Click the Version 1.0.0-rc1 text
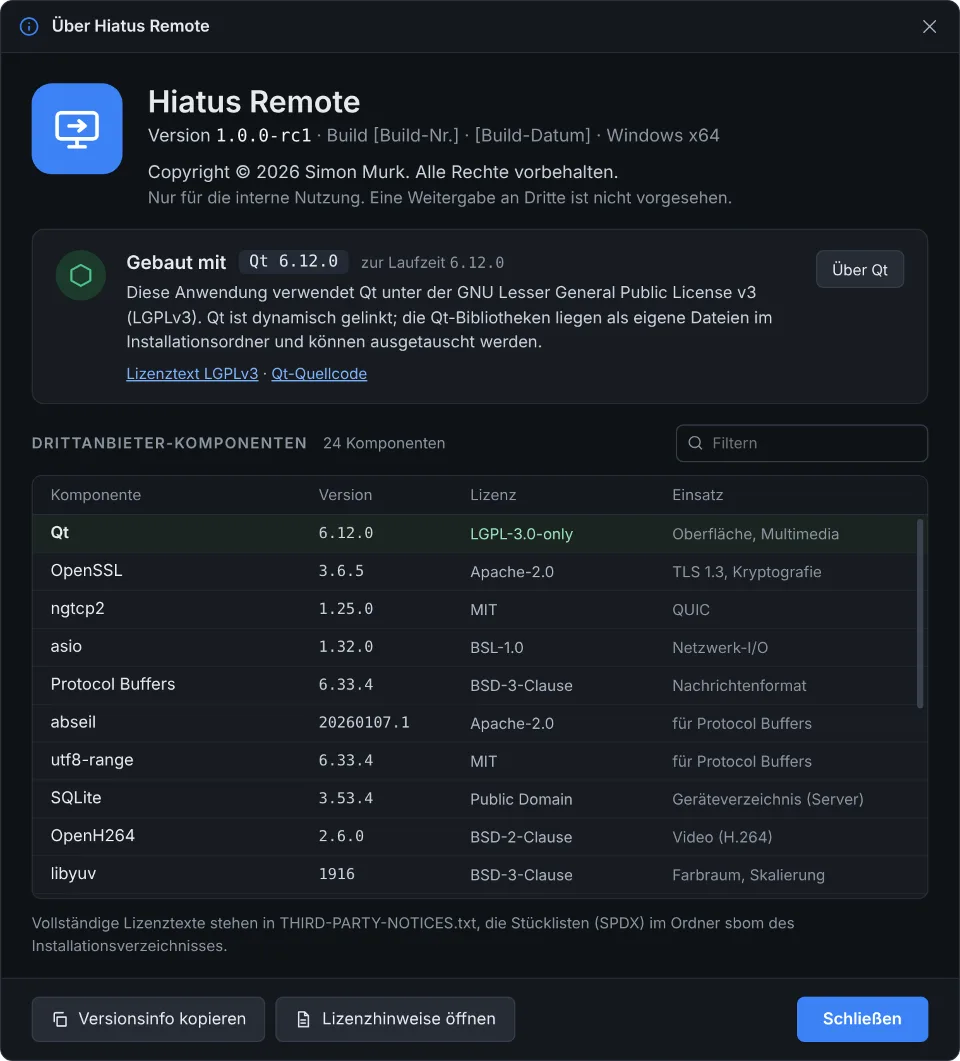The image size is (960, 1061). (229, 136)
